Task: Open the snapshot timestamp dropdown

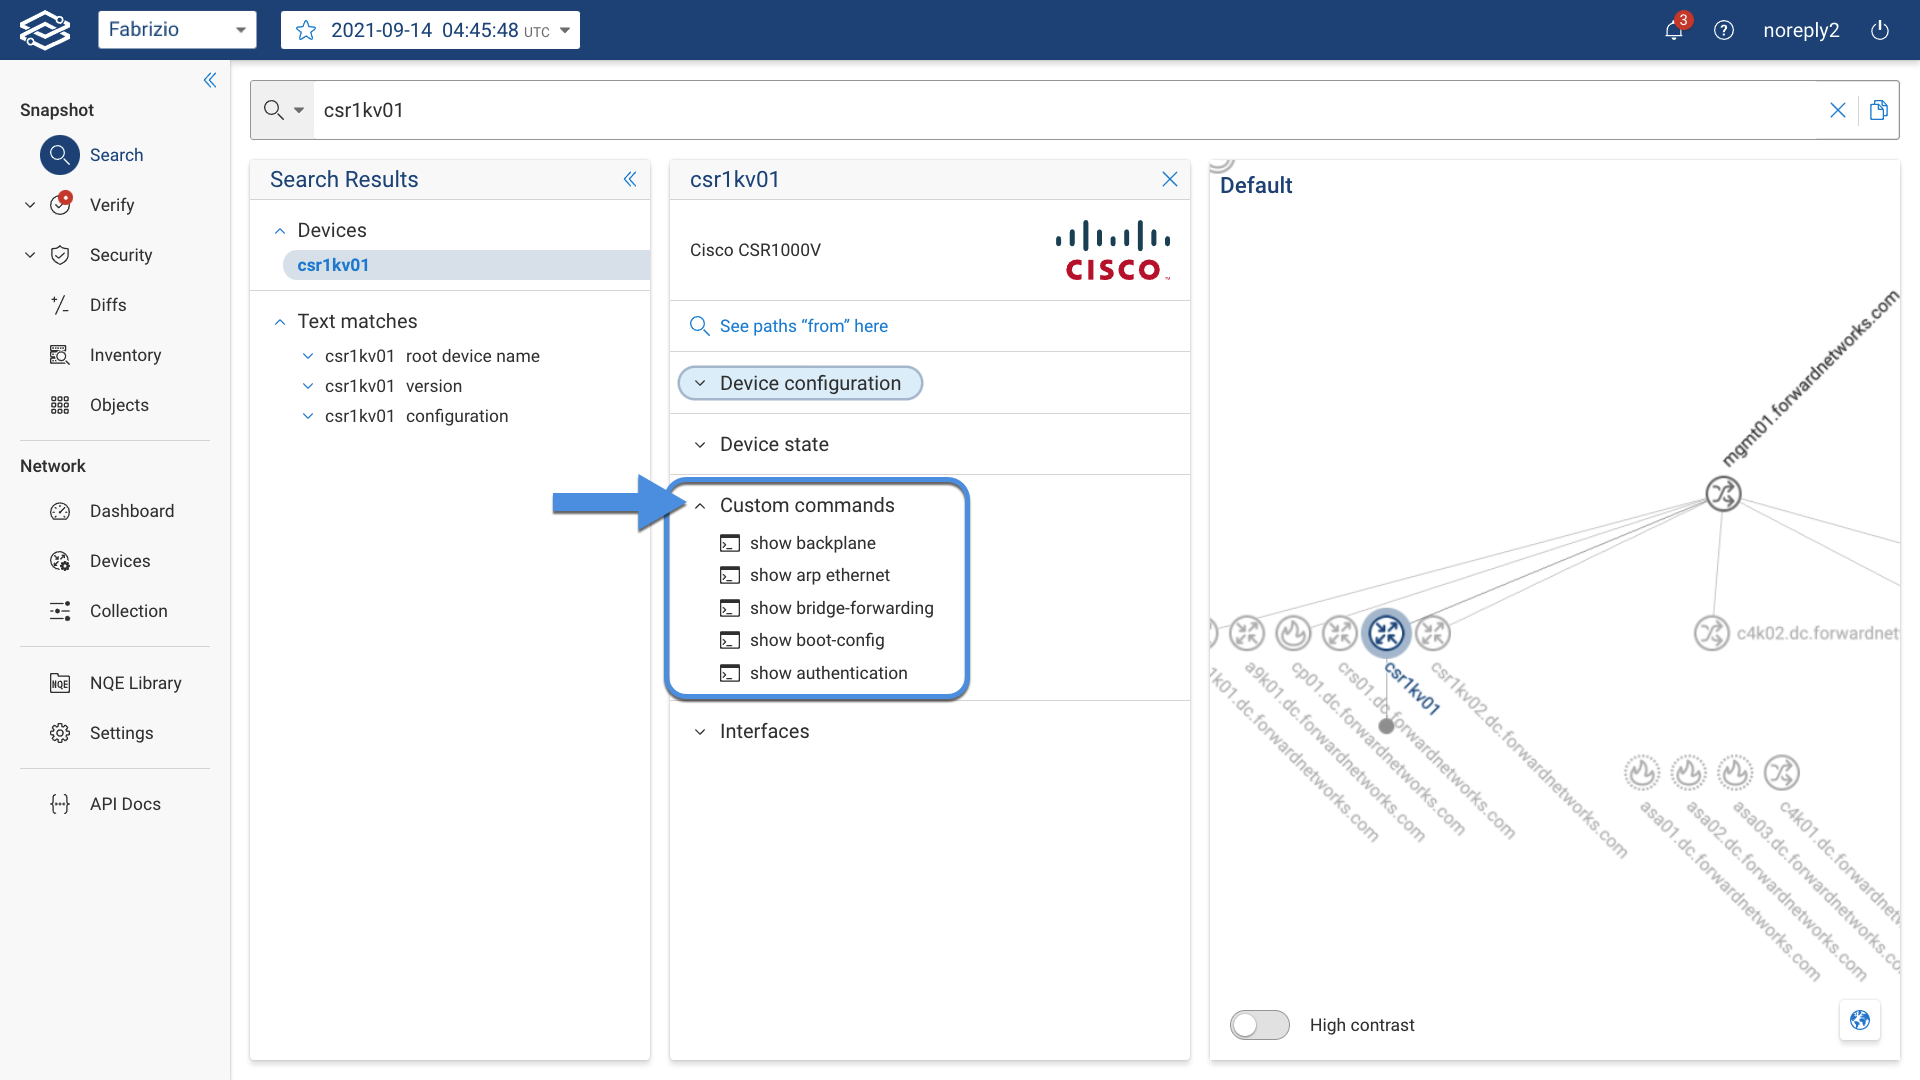Action: pos(564,30)
